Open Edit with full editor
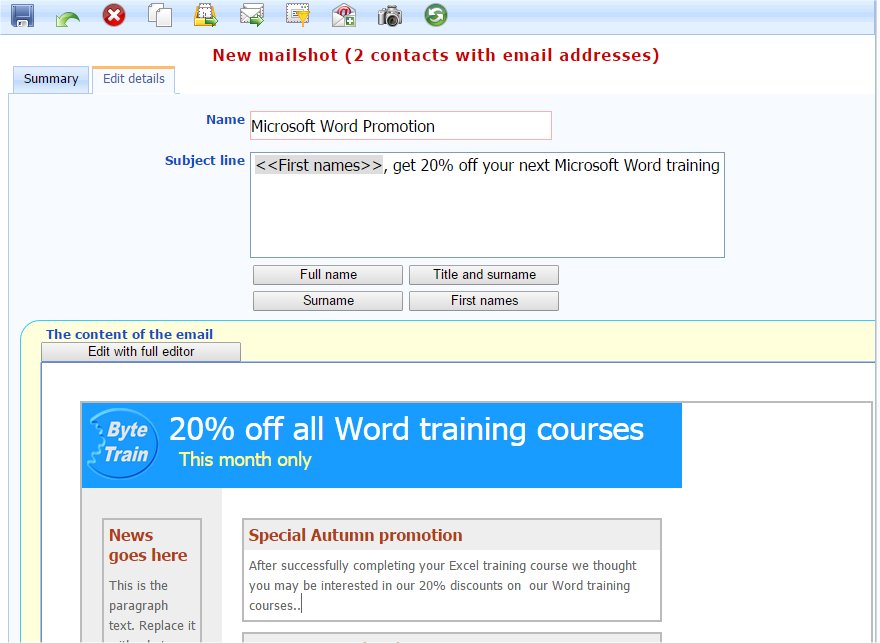Image resolution: width=880 pixels, height=643 pixels. click(141, 352)
